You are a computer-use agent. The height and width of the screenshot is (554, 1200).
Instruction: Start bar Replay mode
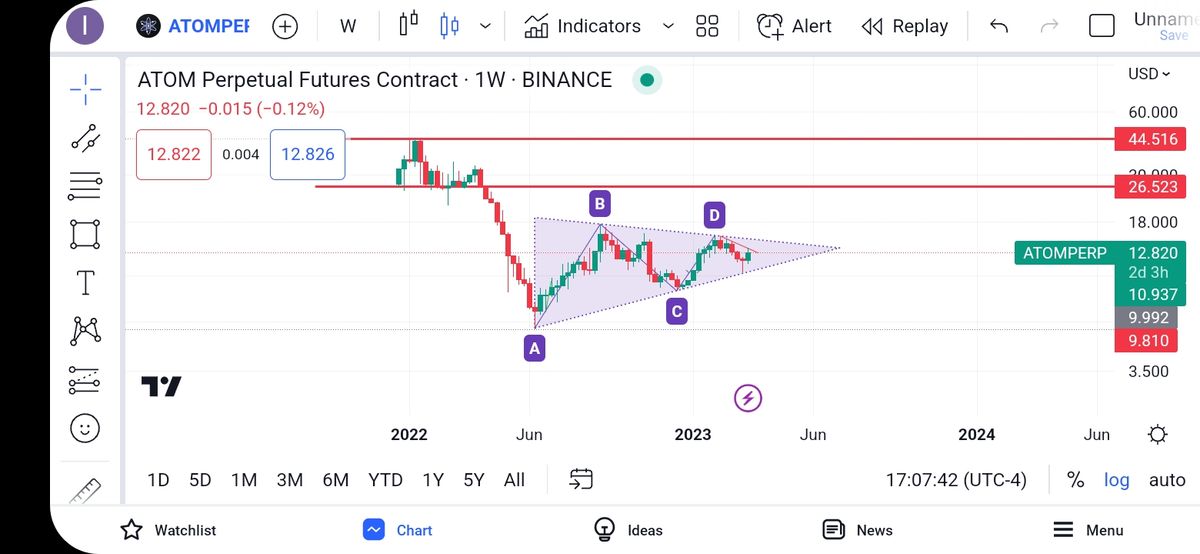tap(904, 26)
